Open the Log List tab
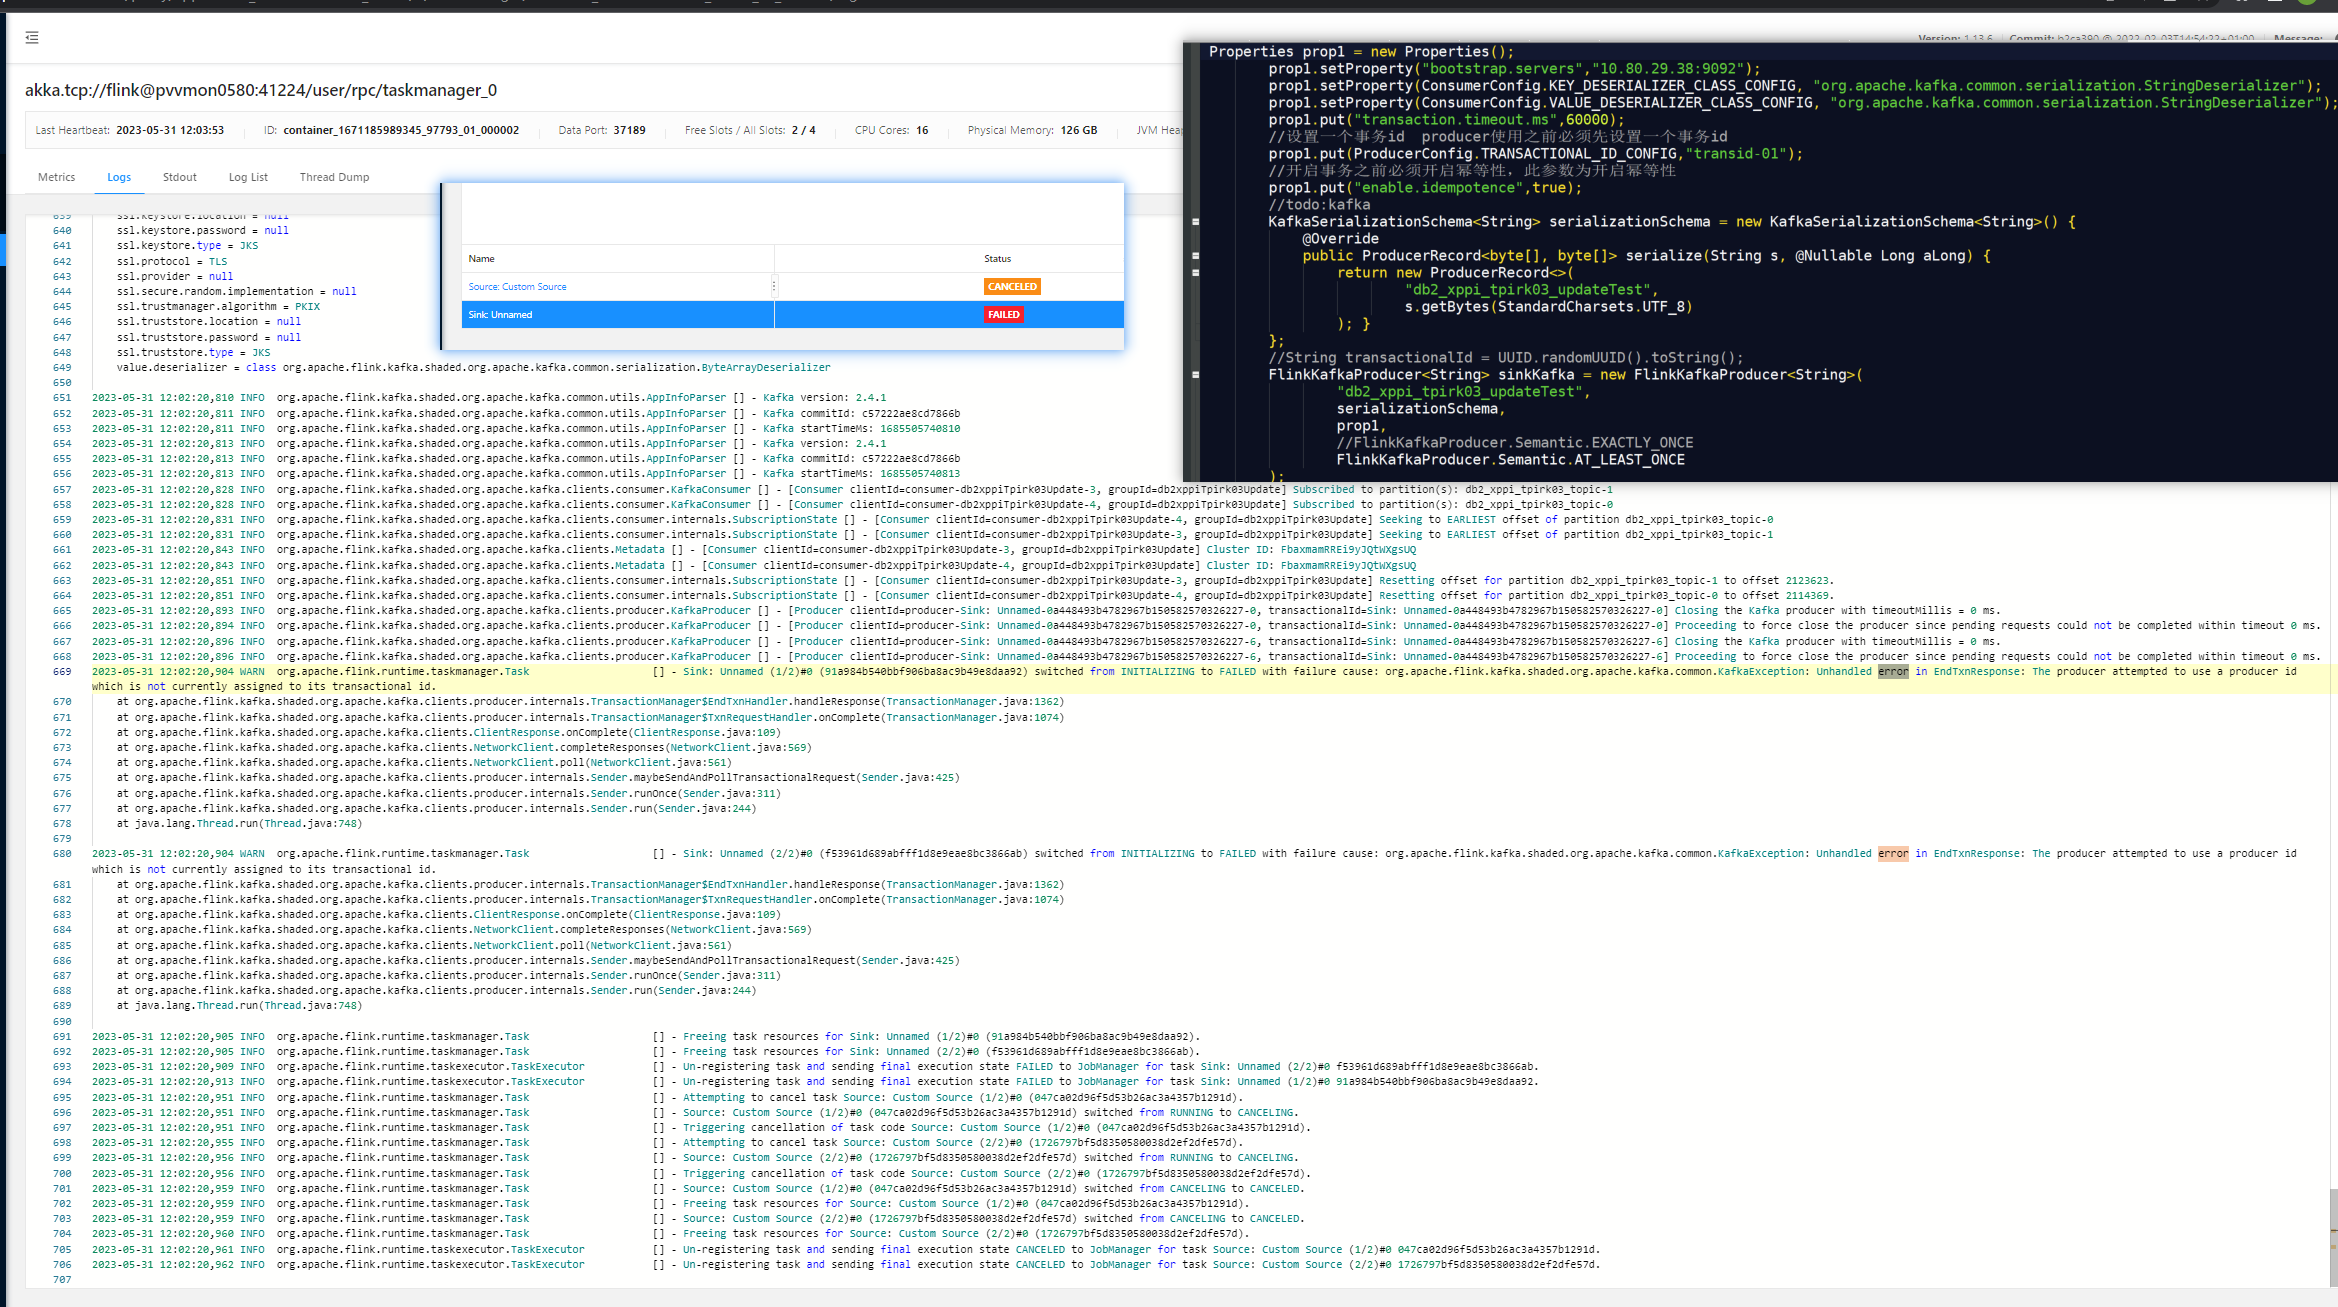This screenshot has width=2338, height=1307. pyautogui.click(x=248, y=177)
